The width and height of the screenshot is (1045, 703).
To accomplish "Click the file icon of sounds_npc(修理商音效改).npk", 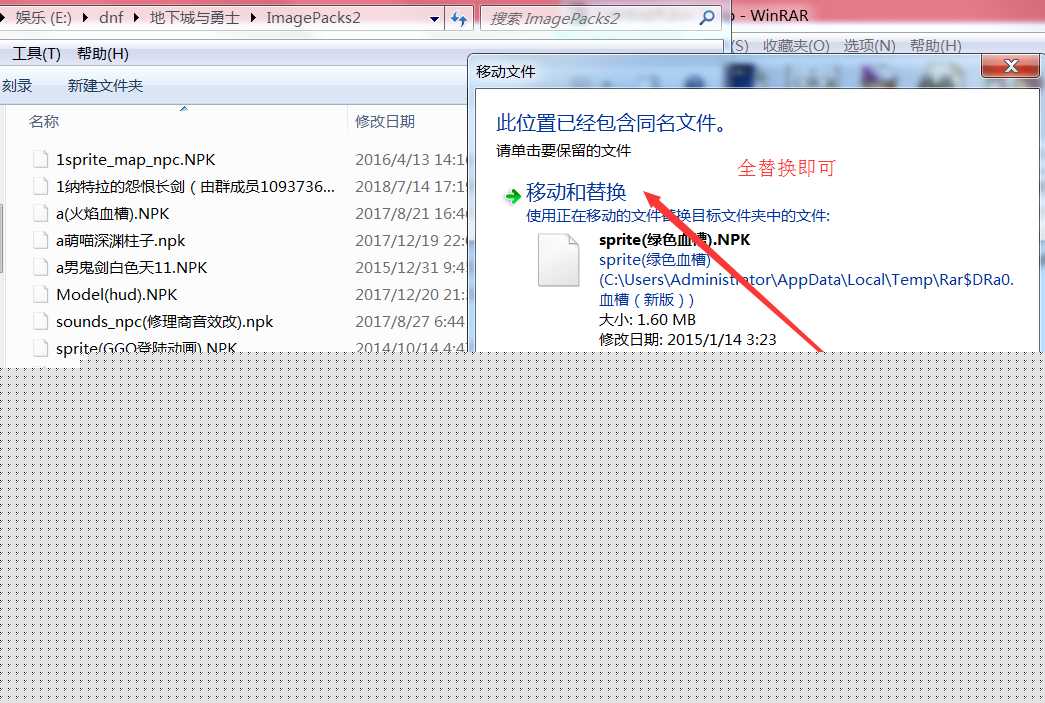I will [41, 321].
